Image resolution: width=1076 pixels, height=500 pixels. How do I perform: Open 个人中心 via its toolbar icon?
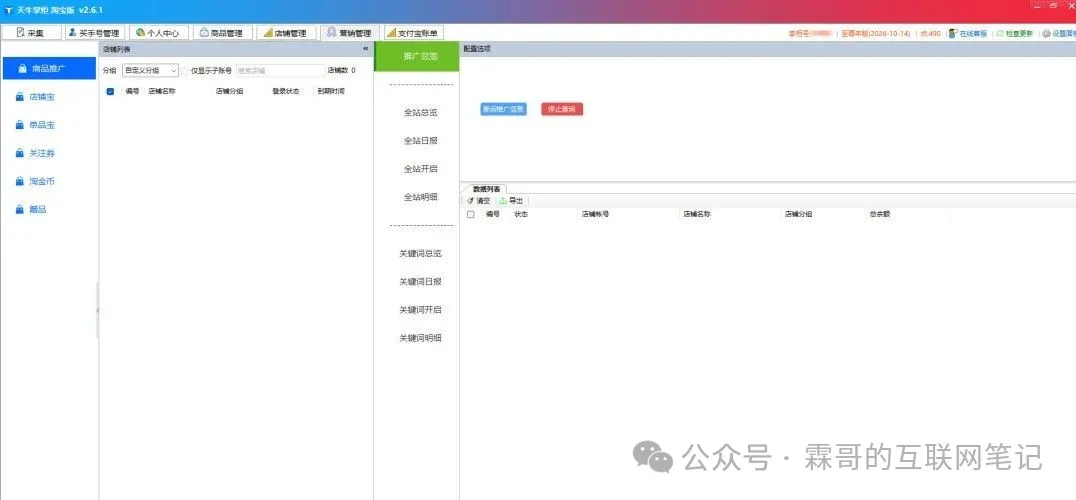point(140,33)
